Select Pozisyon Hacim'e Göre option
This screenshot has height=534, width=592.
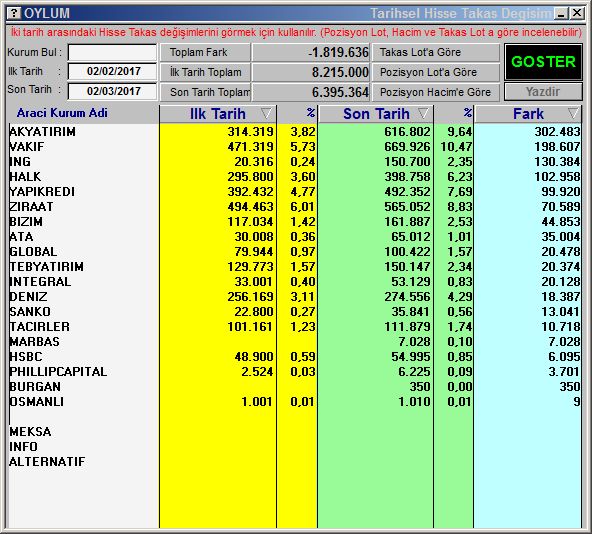coord(436,92)
